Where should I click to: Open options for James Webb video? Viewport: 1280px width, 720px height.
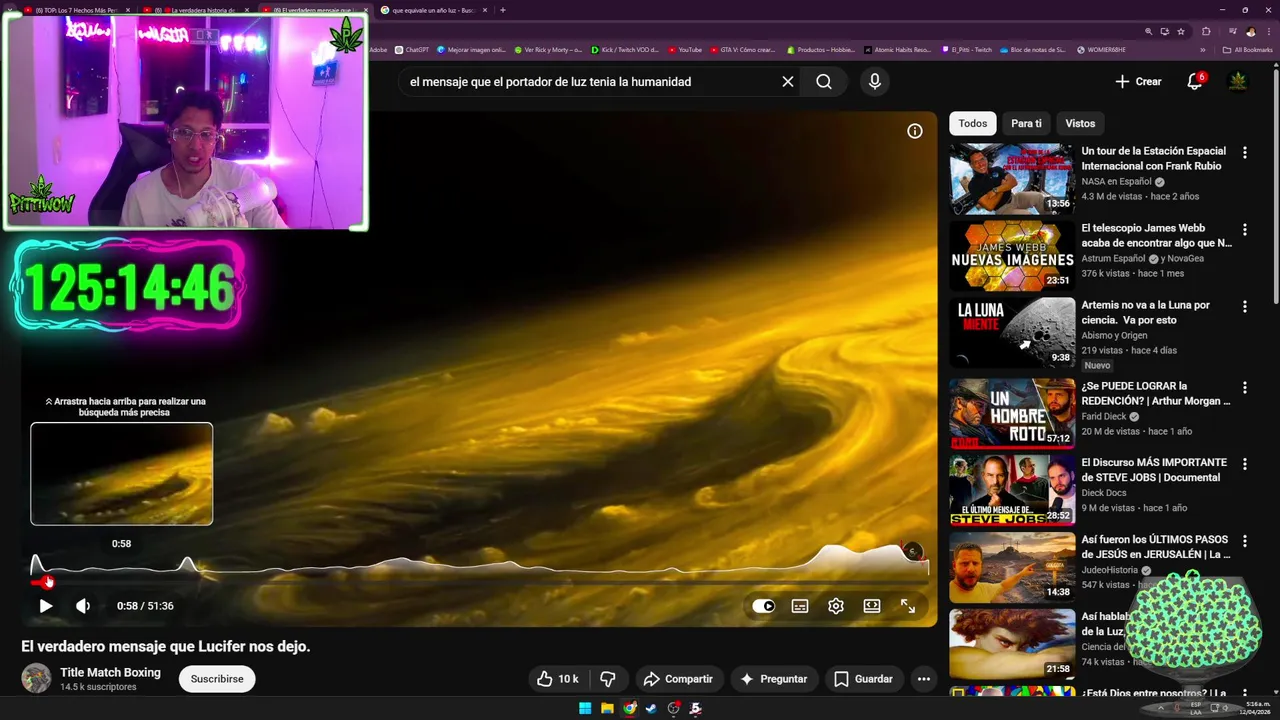click(1245, 229)
